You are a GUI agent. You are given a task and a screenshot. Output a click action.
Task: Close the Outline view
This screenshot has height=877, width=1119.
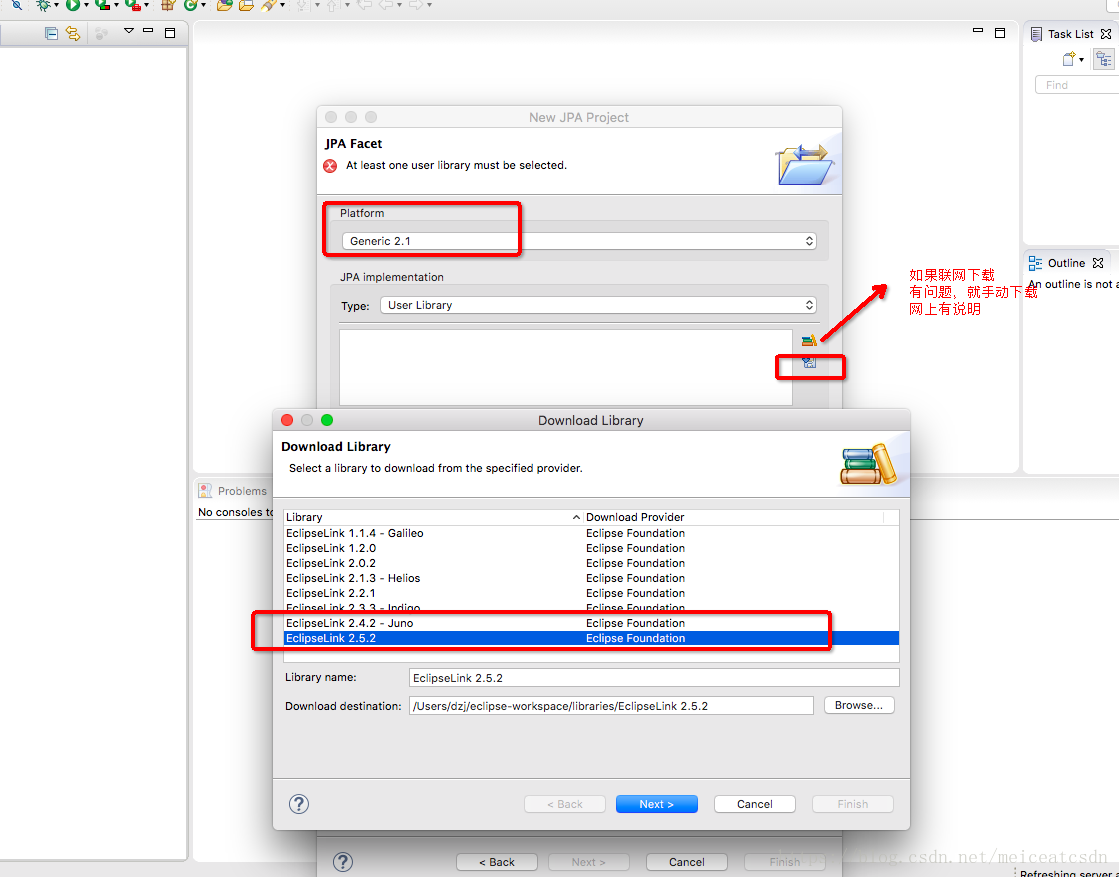coord(1098,263)
